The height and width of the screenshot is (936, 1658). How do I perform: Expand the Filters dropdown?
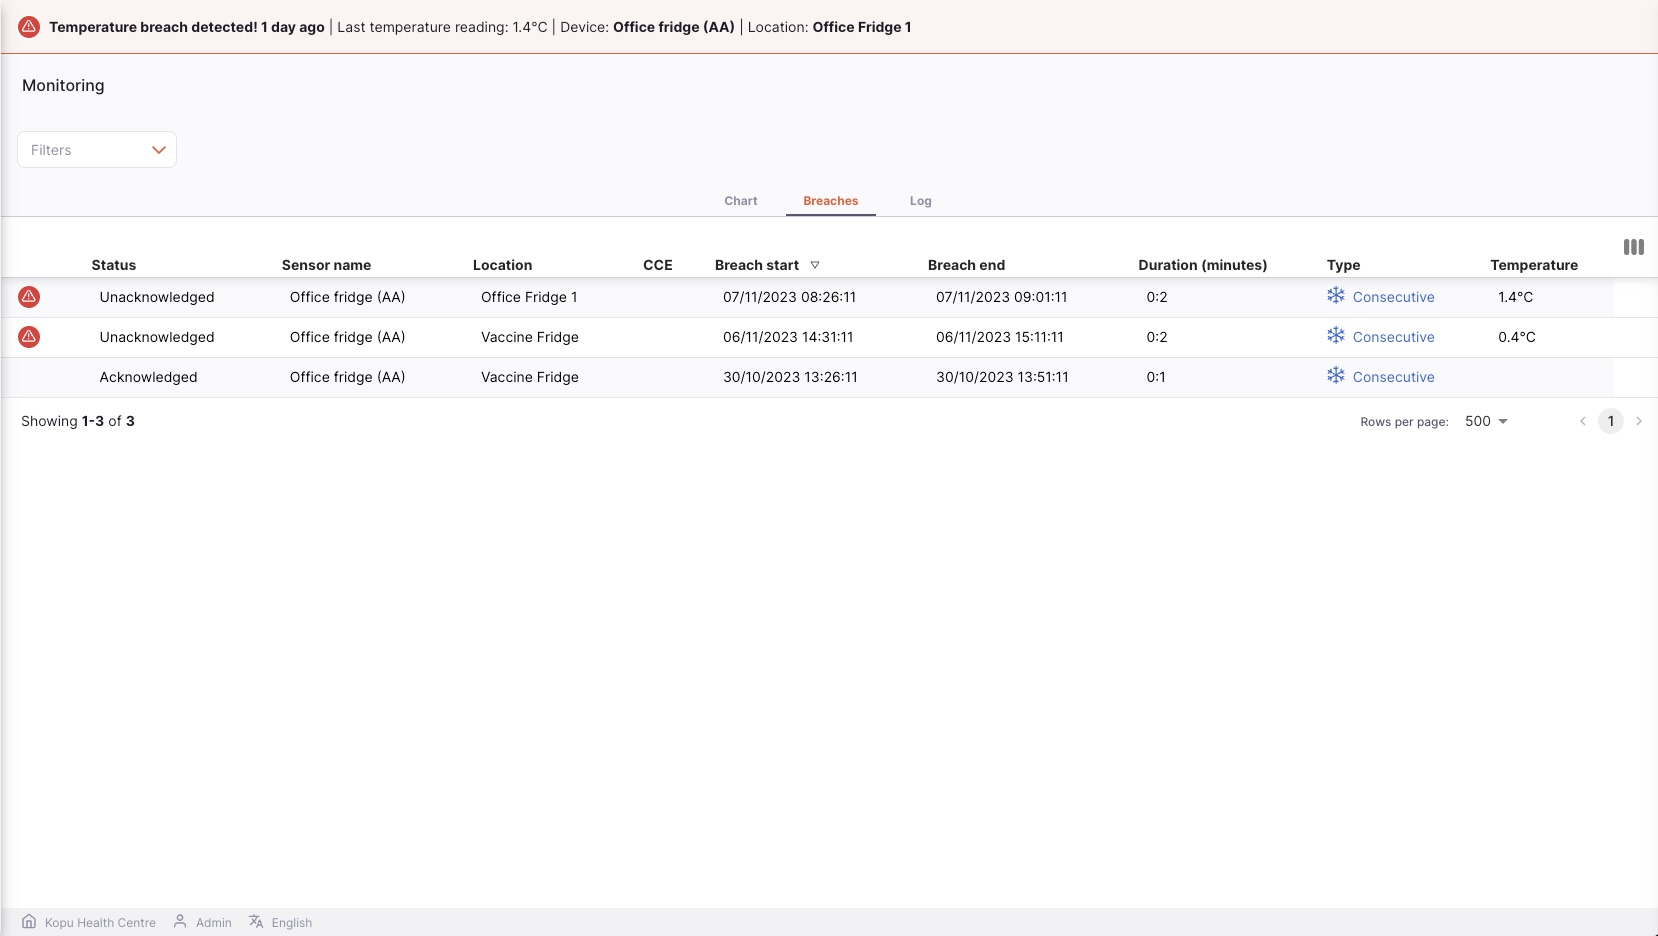tap(97, 150)
